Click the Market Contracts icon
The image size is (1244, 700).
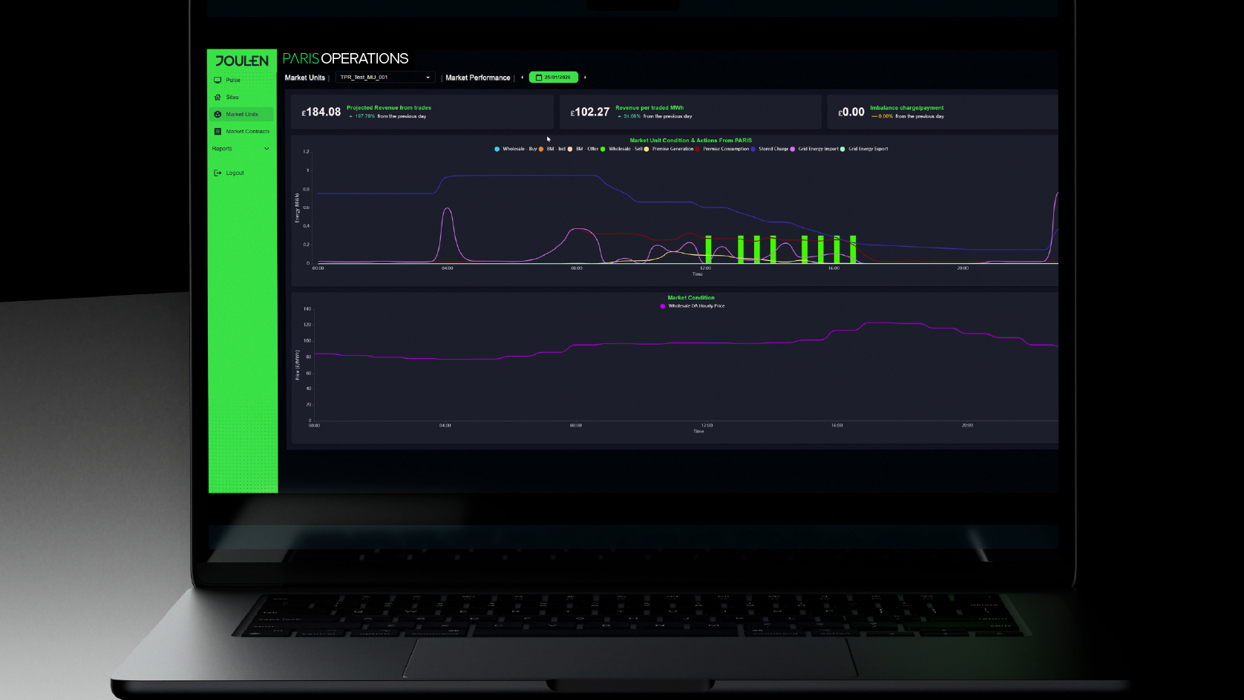click(218, 131)
